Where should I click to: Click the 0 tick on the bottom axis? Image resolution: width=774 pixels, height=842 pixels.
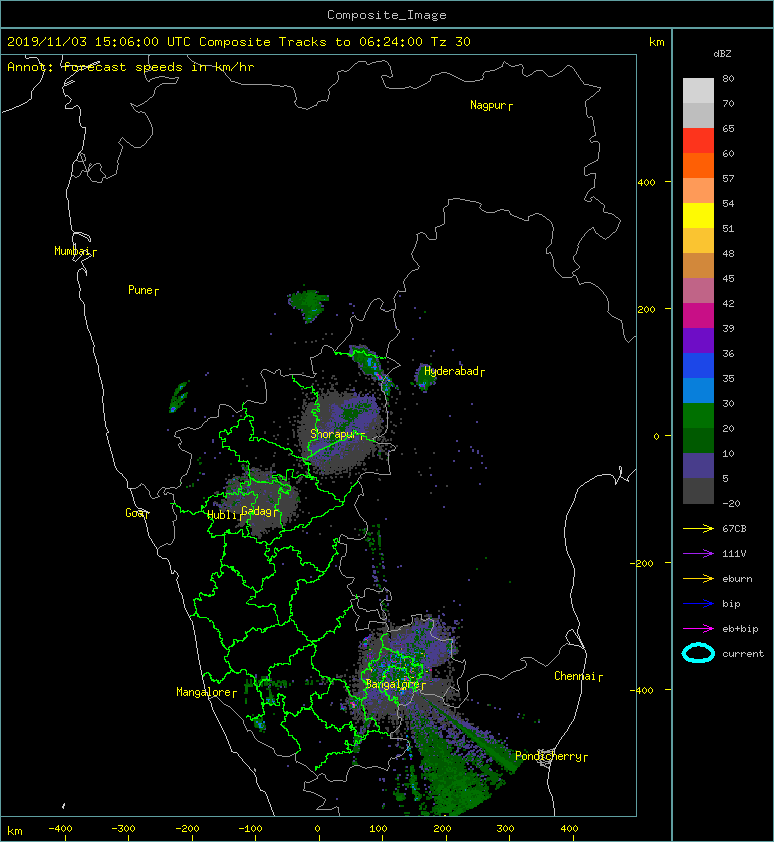[x=317, y=829]
